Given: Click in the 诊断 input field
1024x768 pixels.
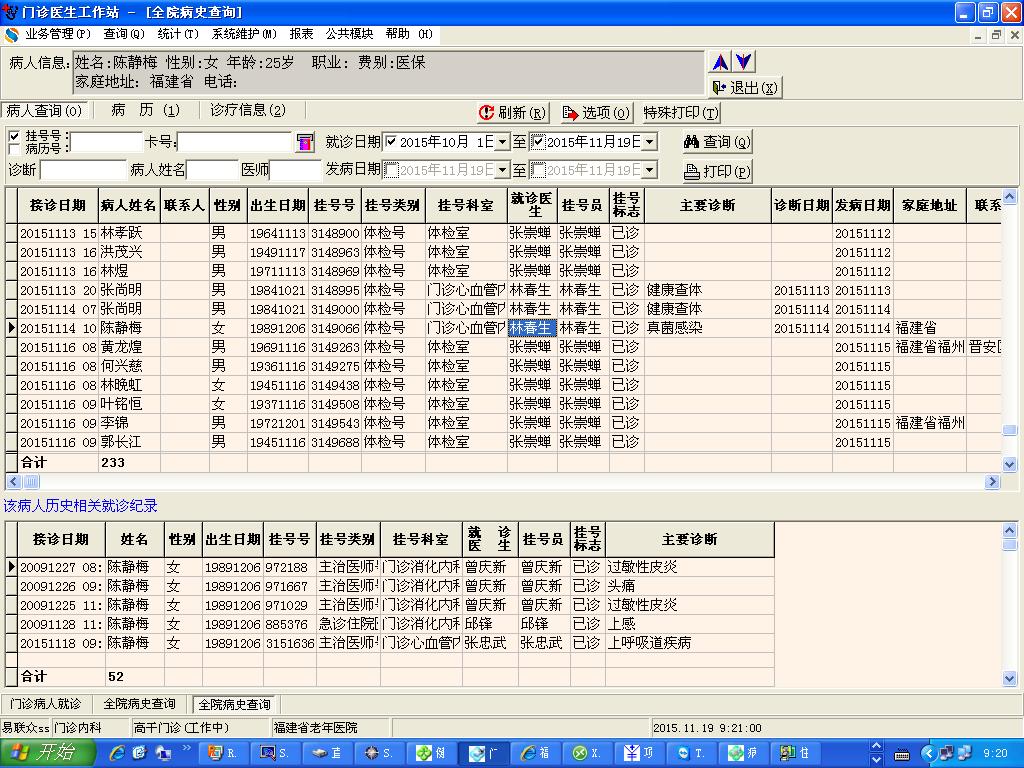Looking at the screenshot, I should (x=83, y=170).
